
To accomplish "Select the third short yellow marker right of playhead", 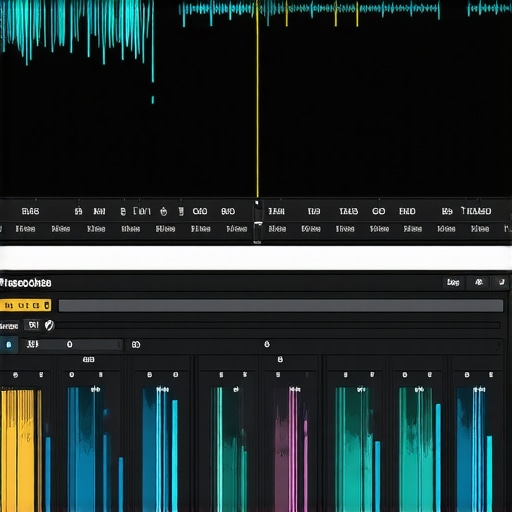I will pos(357,15).
